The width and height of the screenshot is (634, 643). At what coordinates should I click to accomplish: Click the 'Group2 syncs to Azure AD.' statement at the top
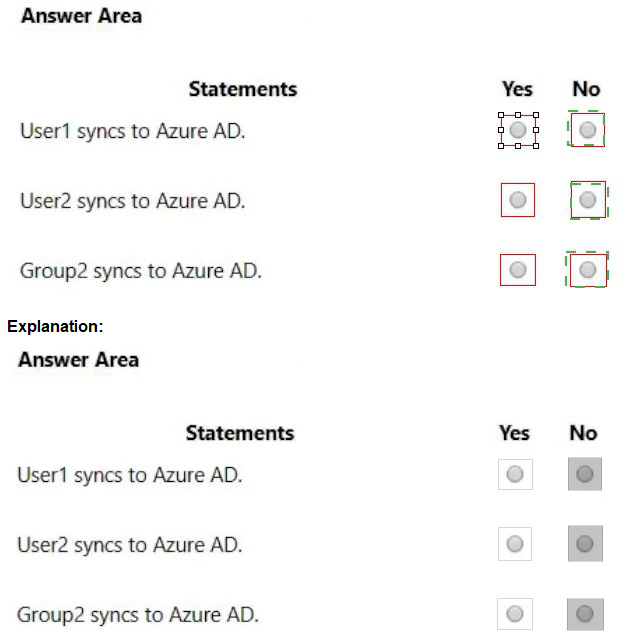point(141,271)
